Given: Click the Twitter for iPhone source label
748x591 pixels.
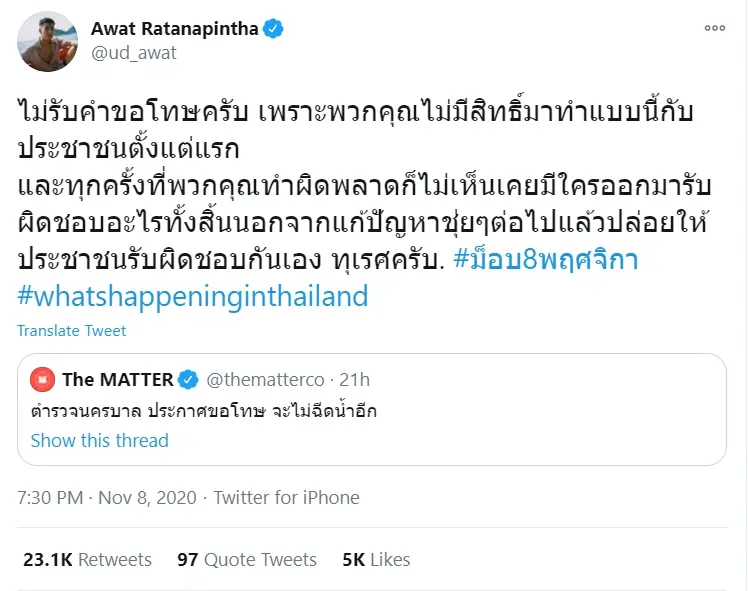Looking at the screenshot, I should coord(286,497).
